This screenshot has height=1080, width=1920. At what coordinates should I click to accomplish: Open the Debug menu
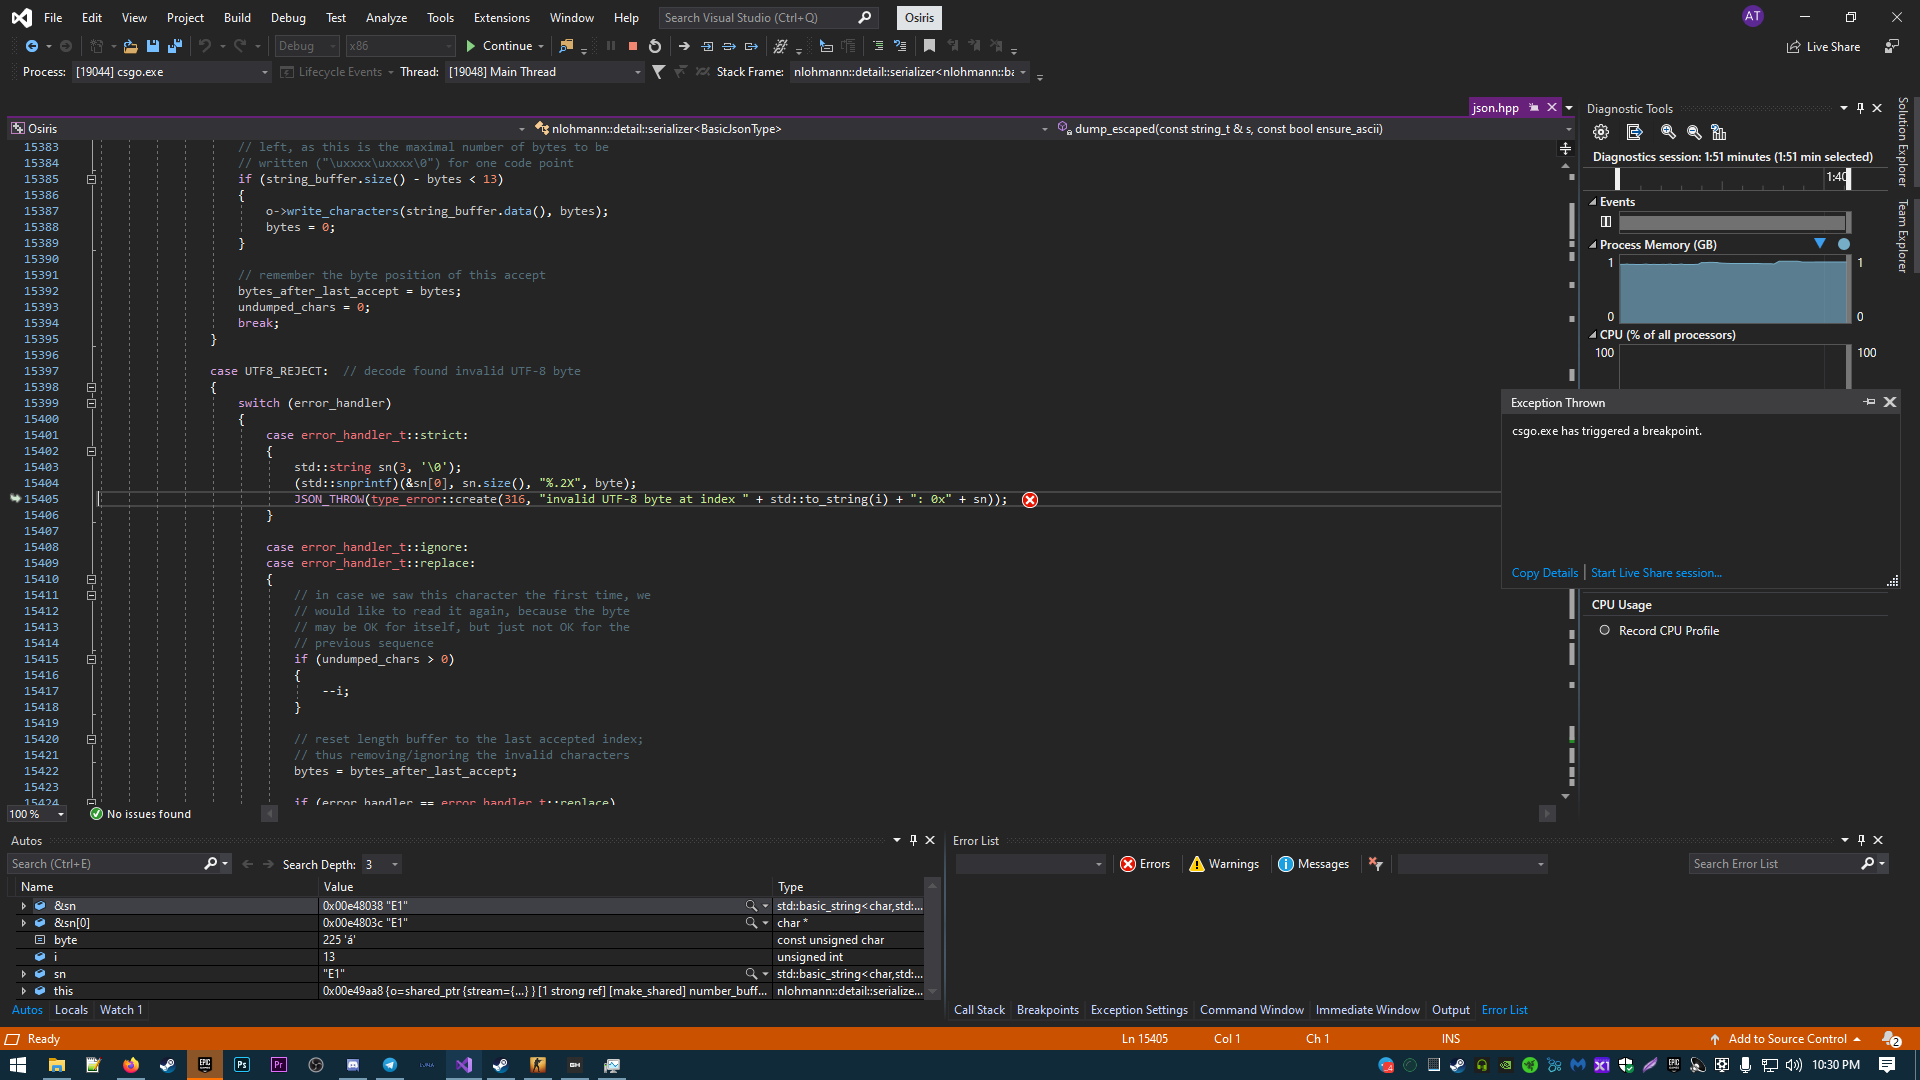click(x=288, y=18)
